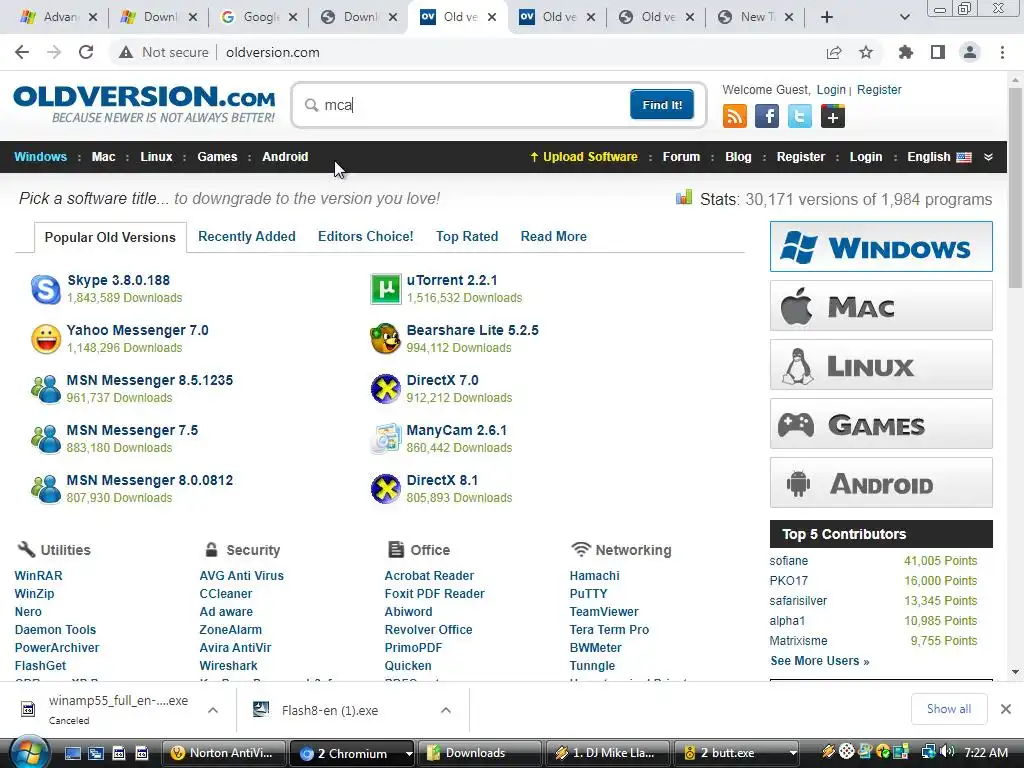This screenshot has width=1024, height=768.
Task: Open Chrome three-dot menu
Action: (1002, 52)
